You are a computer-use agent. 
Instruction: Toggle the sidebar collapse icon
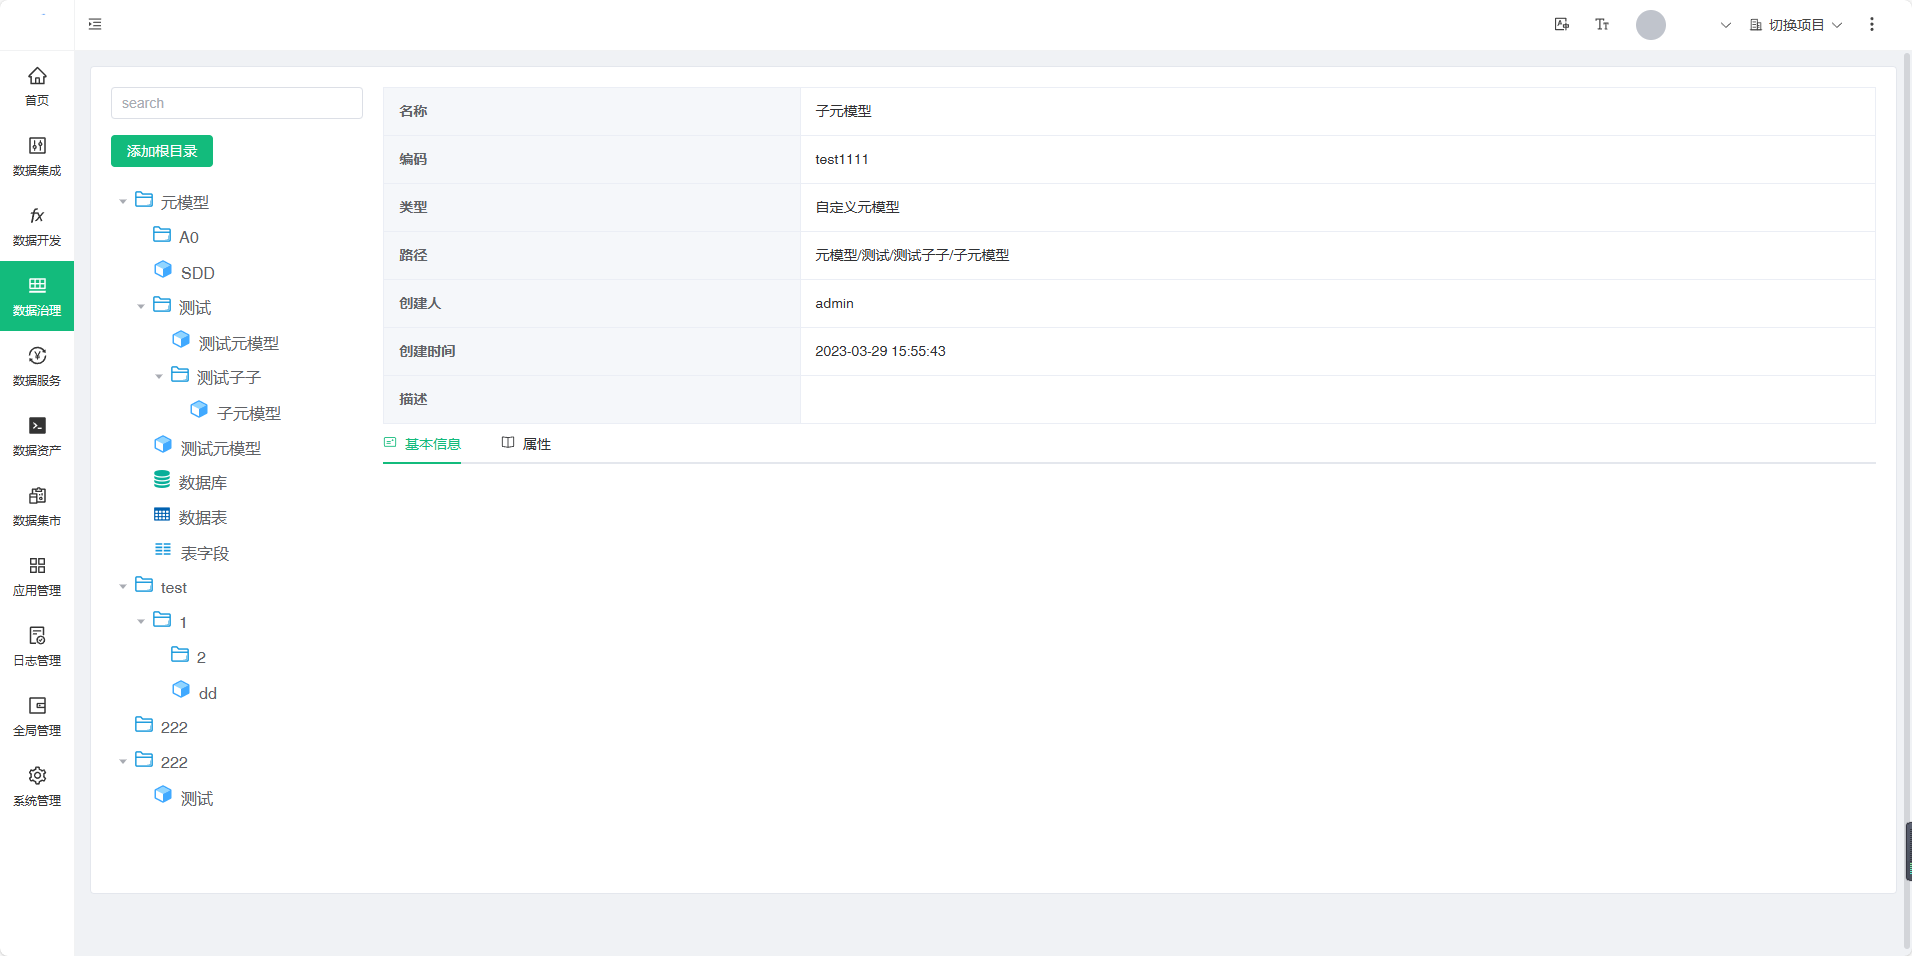pyautogui.click(x=95, y=25)
